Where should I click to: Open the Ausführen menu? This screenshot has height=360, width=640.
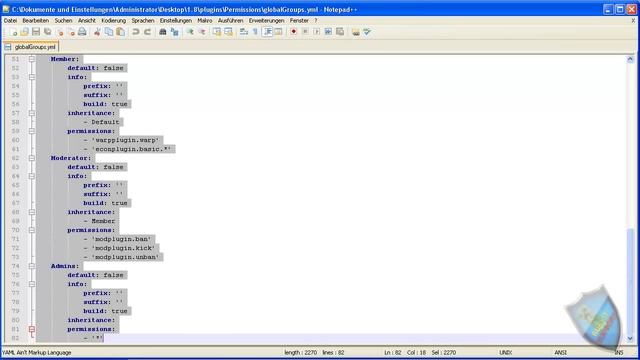click(x=231, y=20)
